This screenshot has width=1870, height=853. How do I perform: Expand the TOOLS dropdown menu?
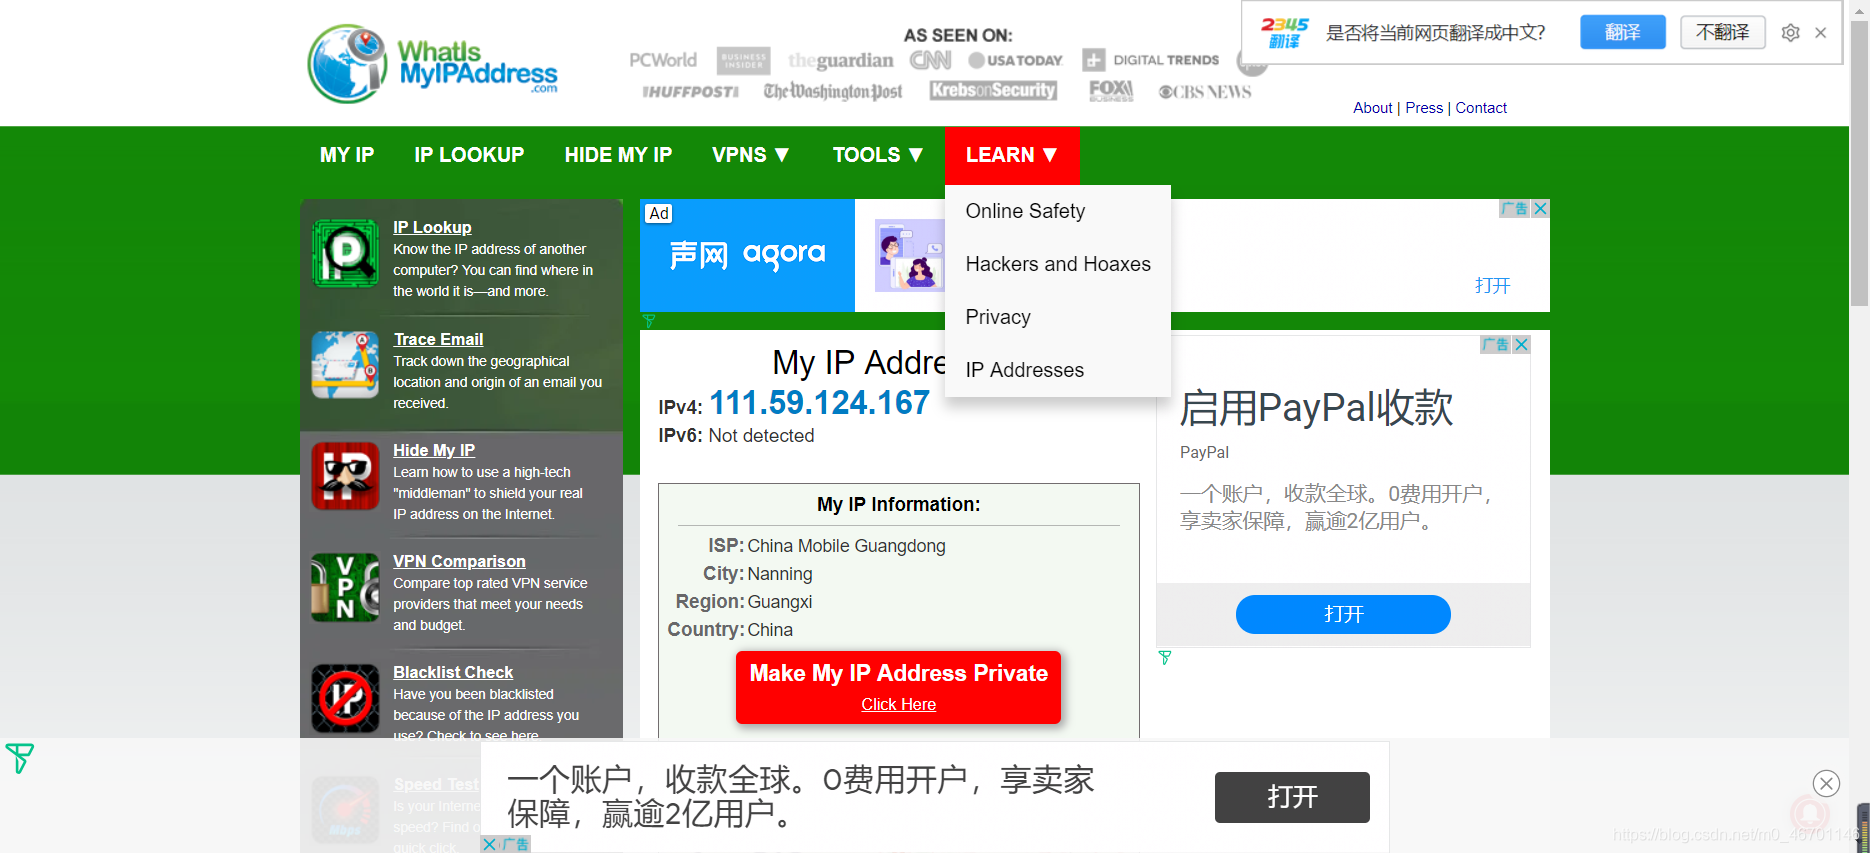pyautogui.click(x=878, y=155)
